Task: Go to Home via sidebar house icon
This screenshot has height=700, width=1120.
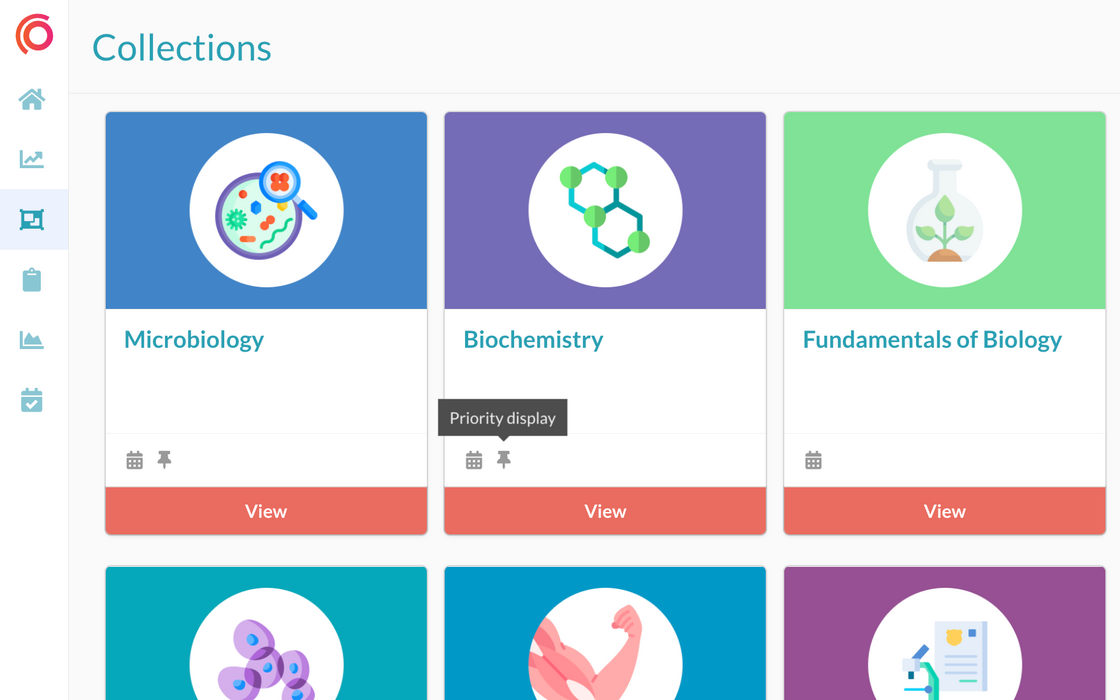Action: 32,99
